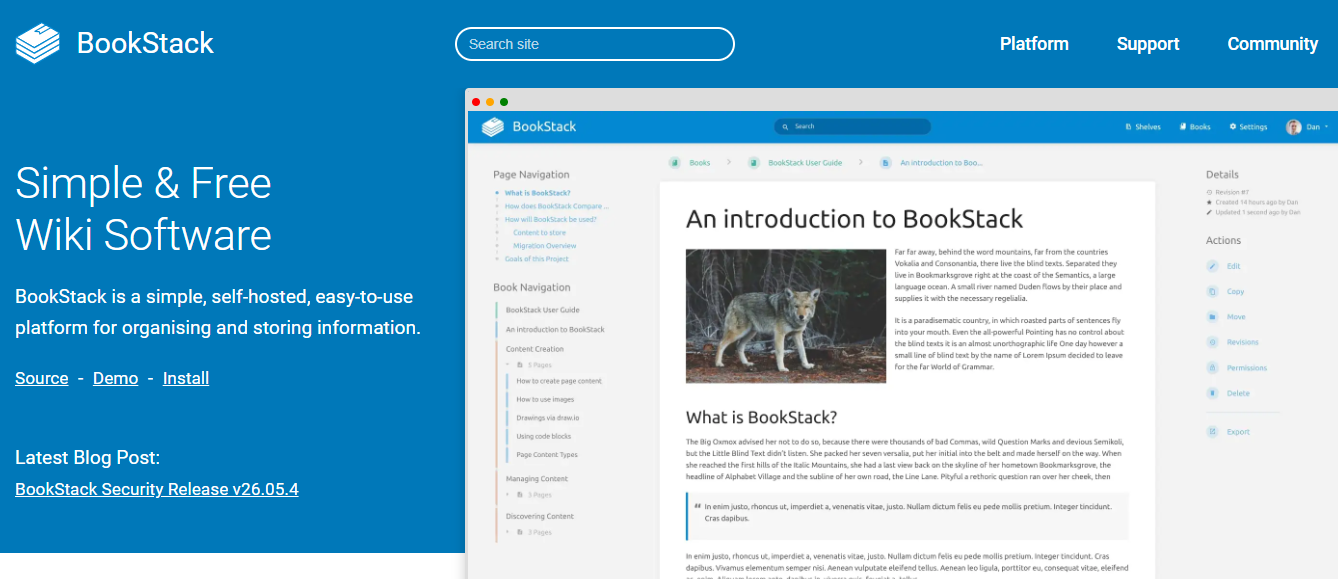Image resolution: width=1338 pixels, height=579 pixels.
Task: Click 'How does BookStack Compare ...' in Page Navigation
Action: [x=556, y=206]
